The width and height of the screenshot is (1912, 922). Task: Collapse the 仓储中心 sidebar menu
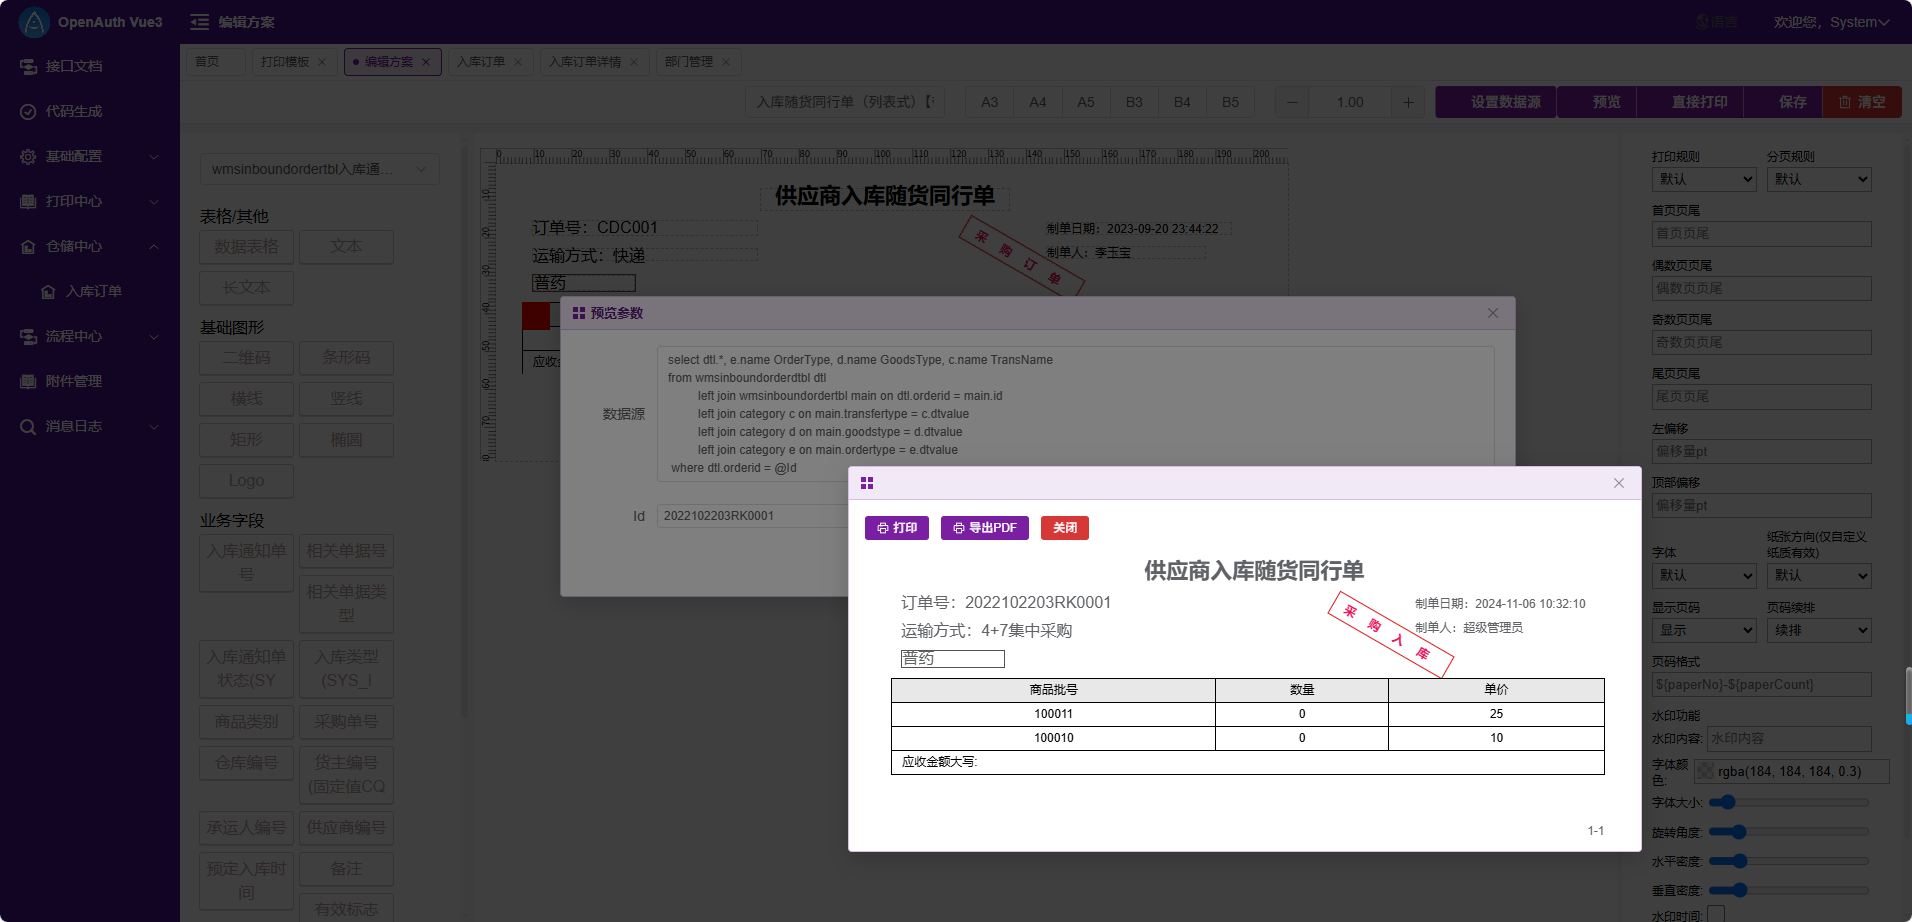pyautogui.click(x=90, y=246)
